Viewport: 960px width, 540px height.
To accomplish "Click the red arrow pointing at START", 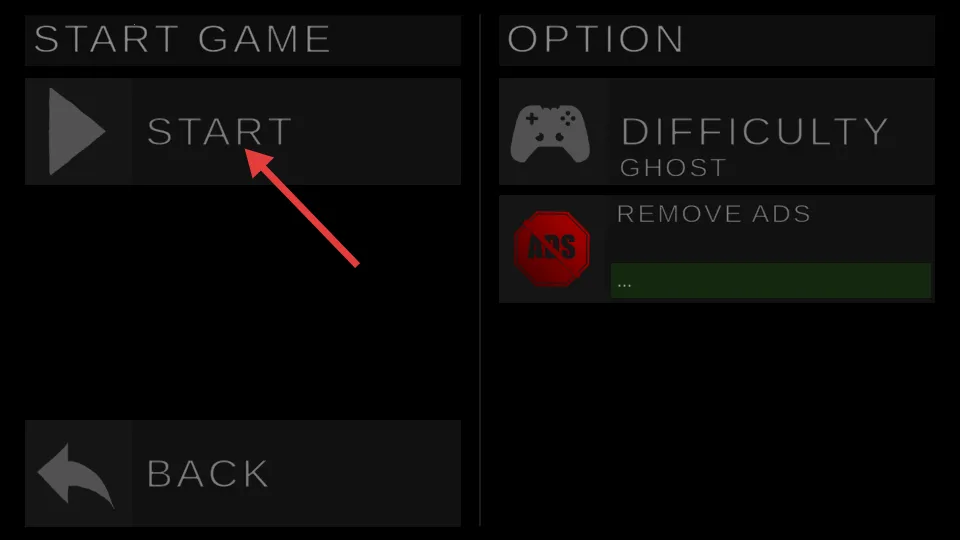I will pos(302,208).
